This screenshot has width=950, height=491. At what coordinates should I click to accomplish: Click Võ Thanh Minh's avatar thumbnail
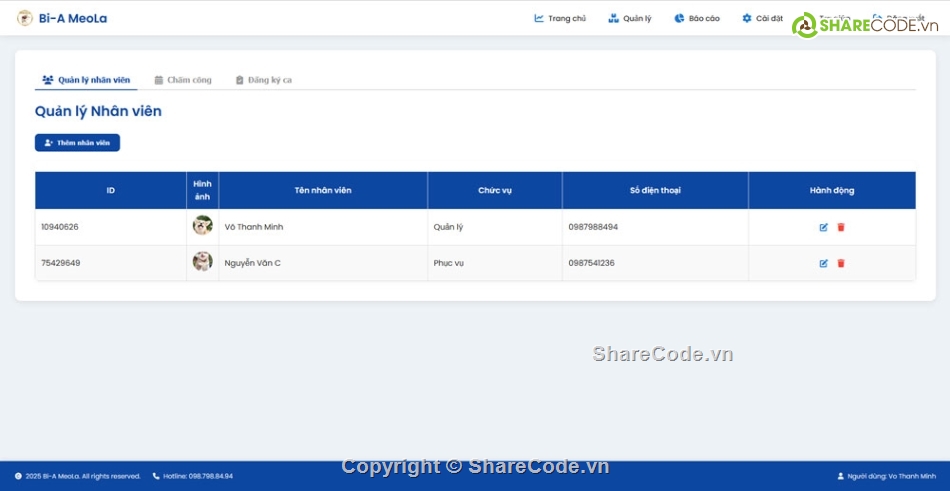[x=202, y=226]
